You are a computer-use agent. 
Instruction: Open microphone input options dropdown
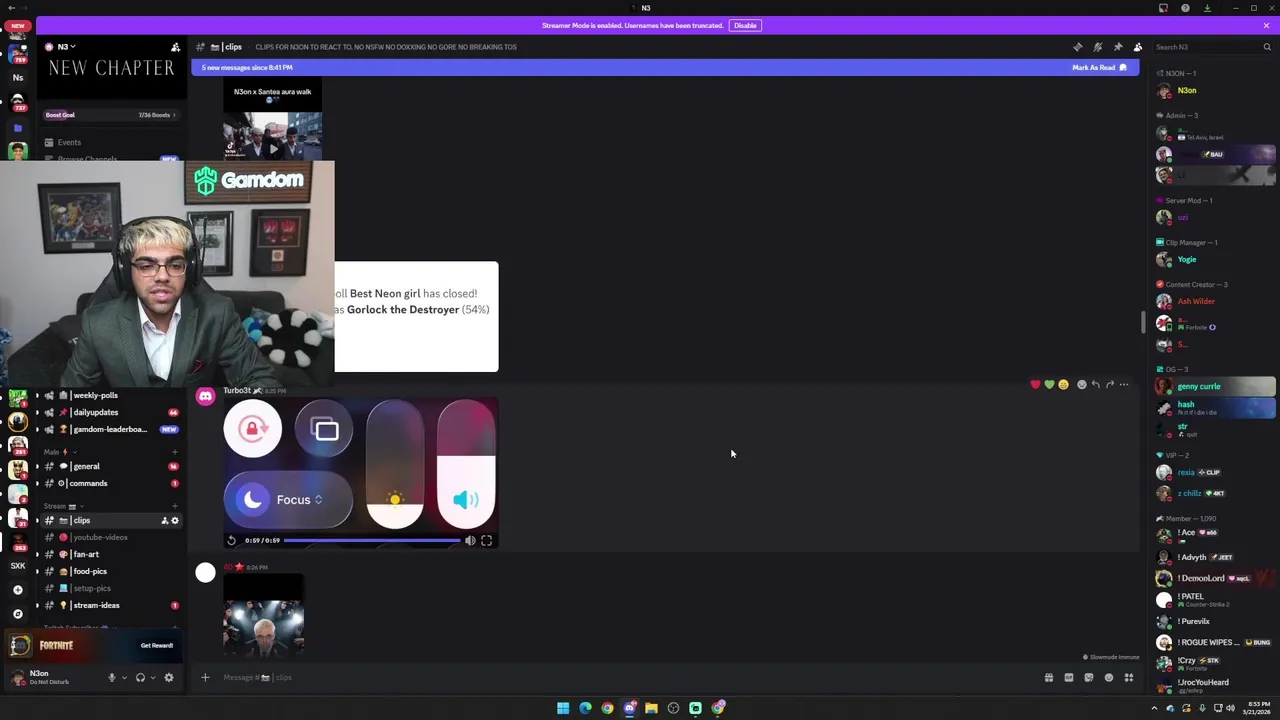(124, 677)
